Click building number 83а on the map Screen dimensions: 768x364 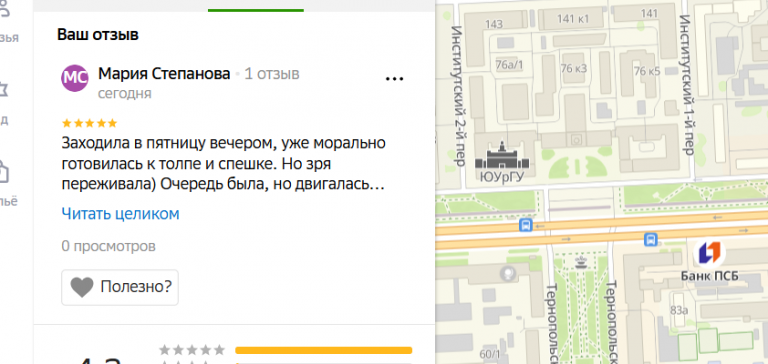tap(679, 310)
